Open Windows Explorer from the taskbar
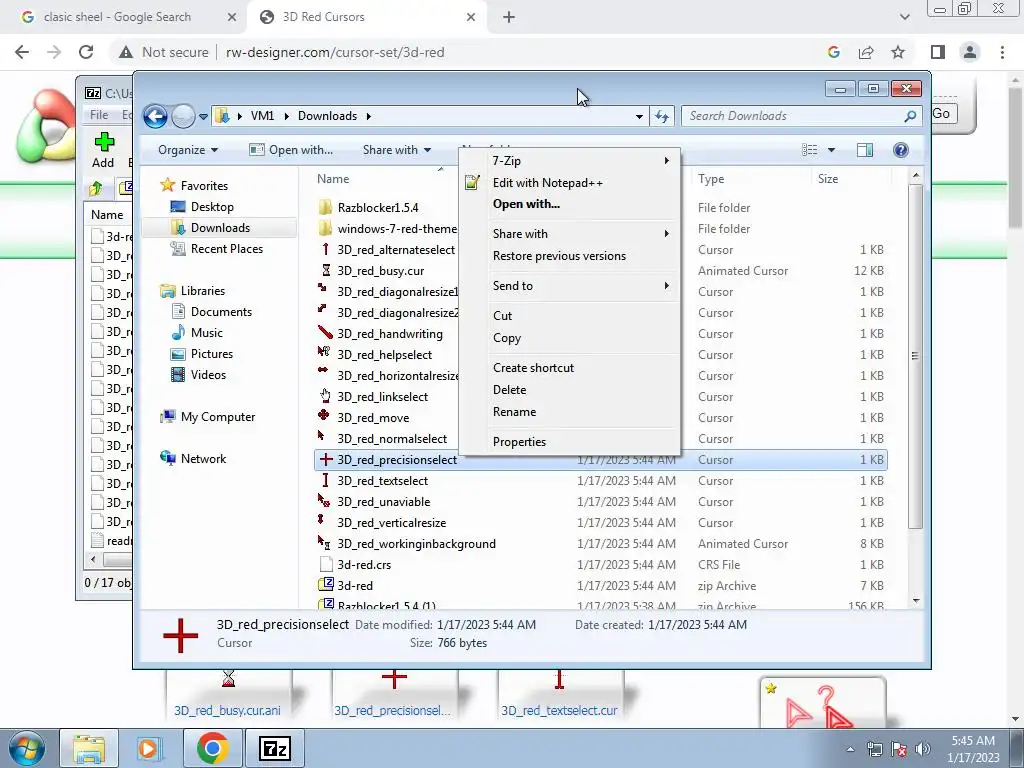 [89, 749]
